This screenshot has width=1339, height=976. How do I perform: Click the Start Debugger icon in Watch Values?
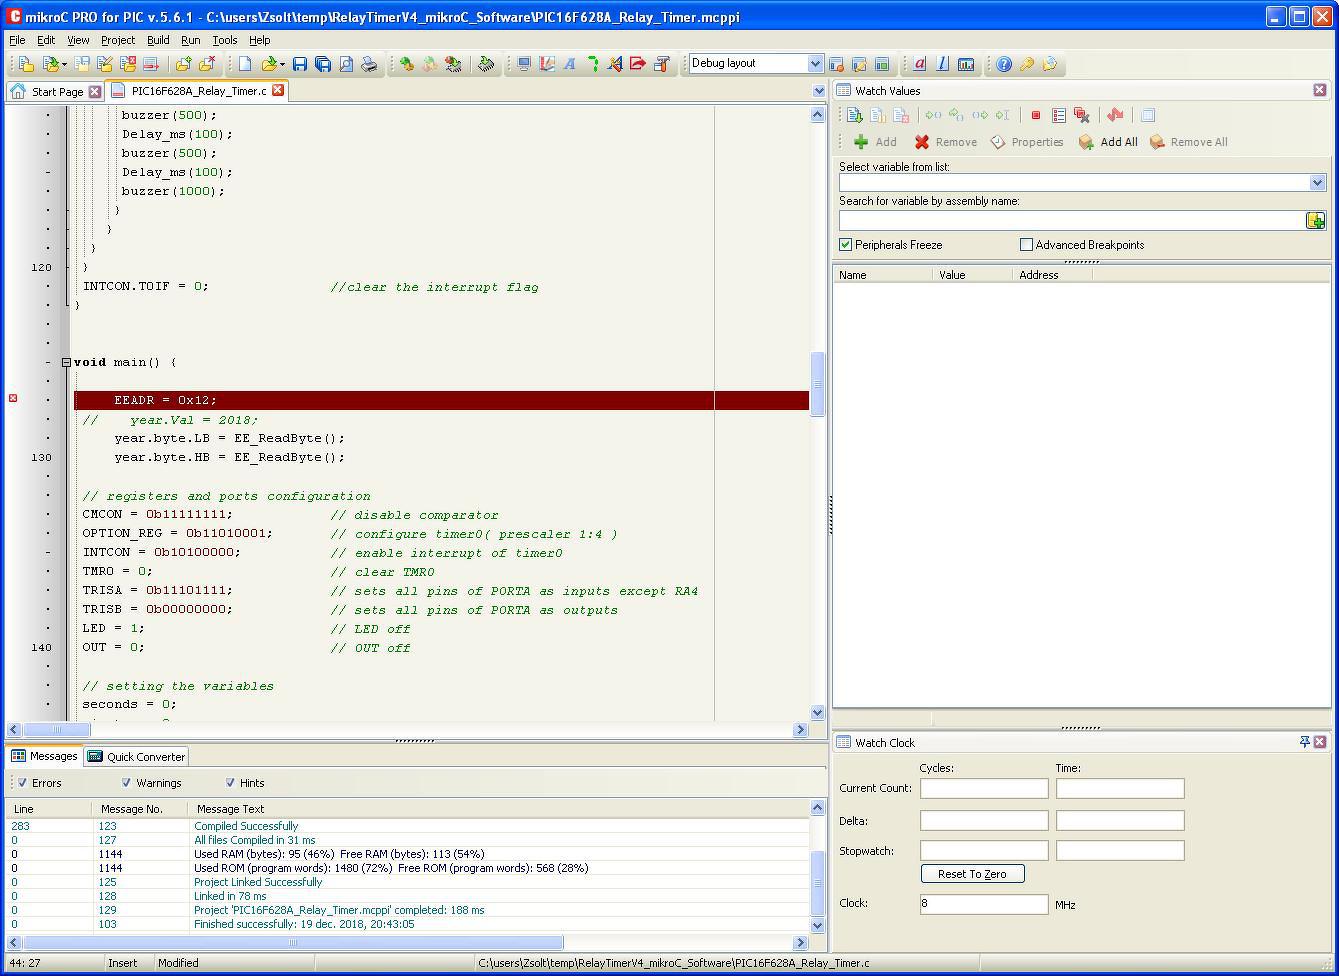(854, 115)
